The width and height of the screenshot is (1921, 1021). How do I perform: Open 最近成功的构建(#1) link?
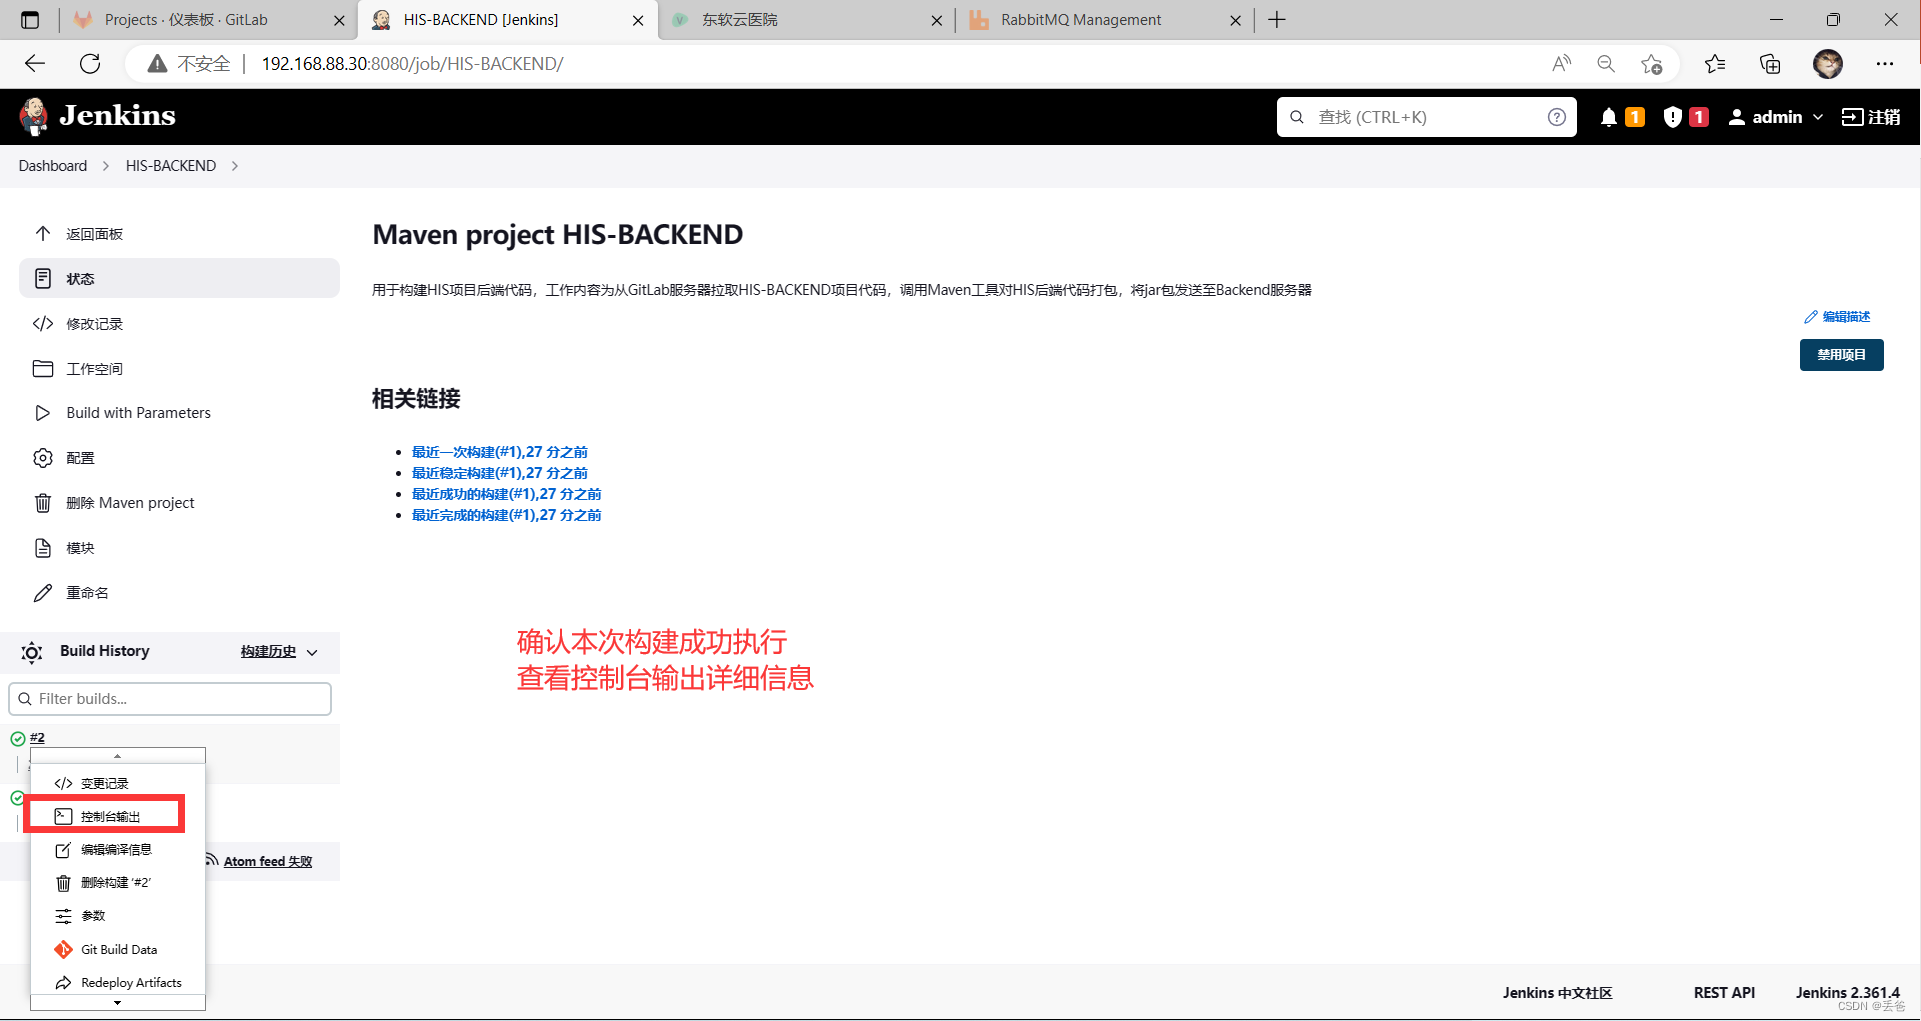pyautogui.click(x=506, y=494)
